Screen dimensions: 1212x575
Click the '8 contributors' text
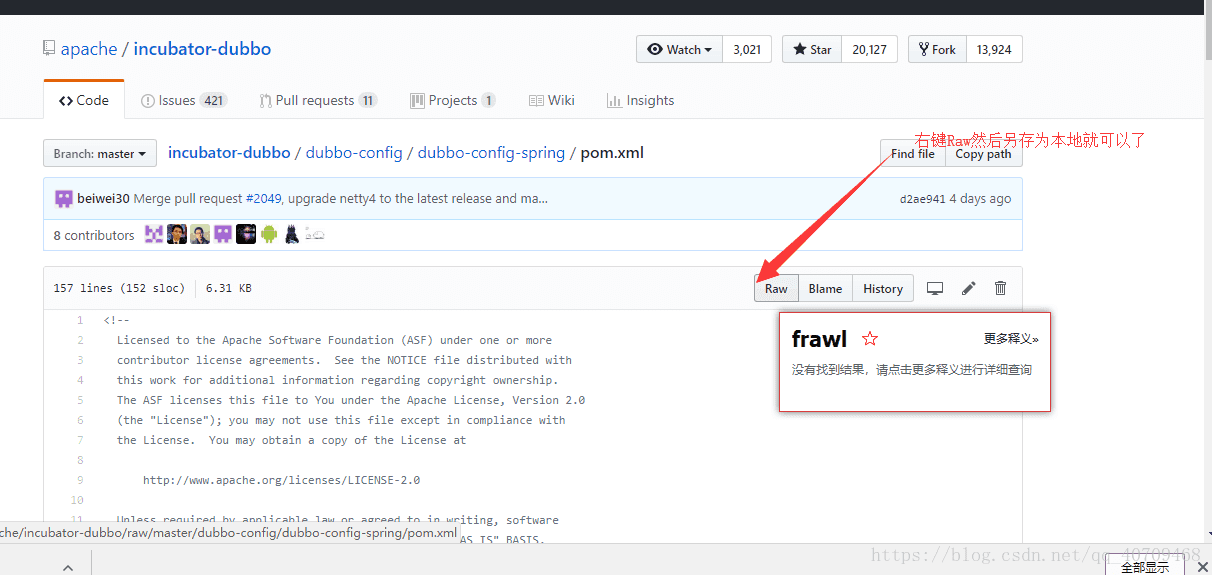(94, 235)
